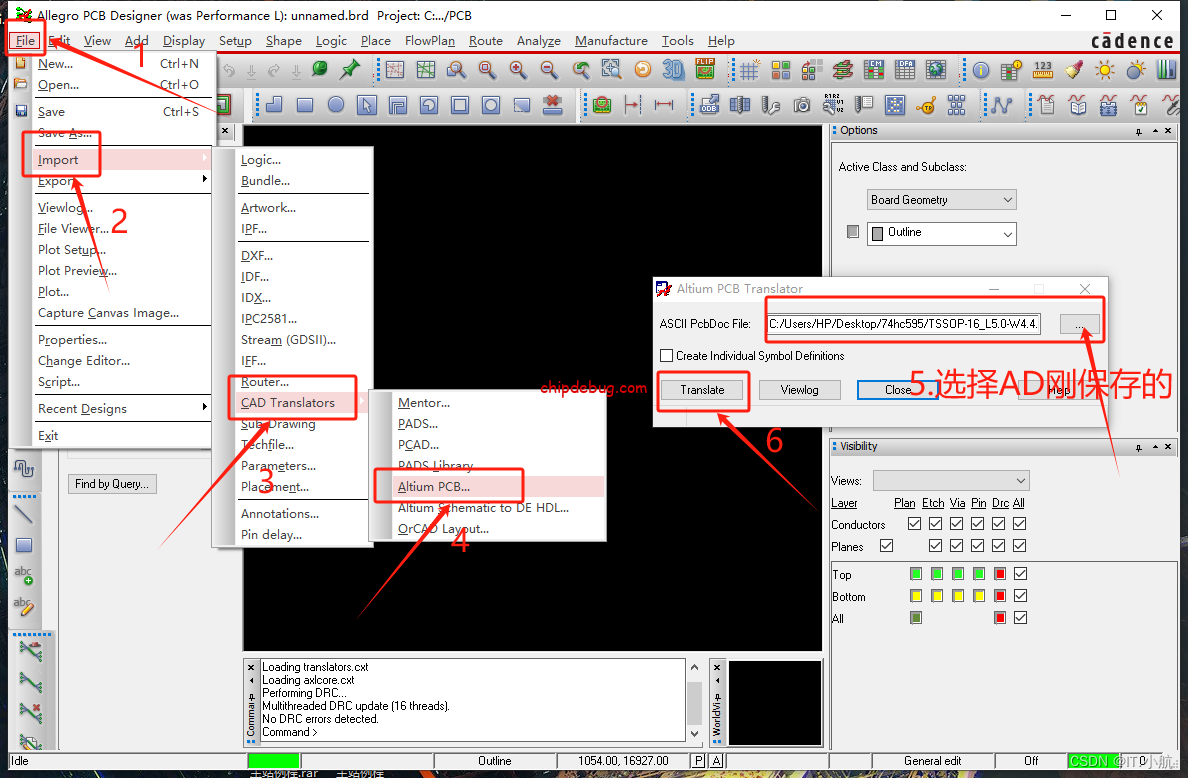This screenshot has width=1188, height=778.
Task: Click the zoom out magnifier icon
Action: (x=549, y=70)
